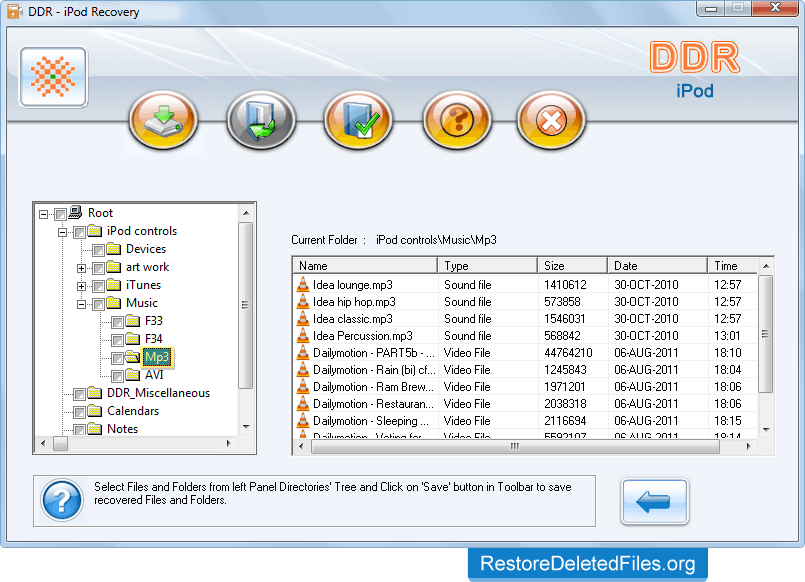Open Help via orange question mark button
Viewport: 805px width, 582px height.
coord(457,121)
